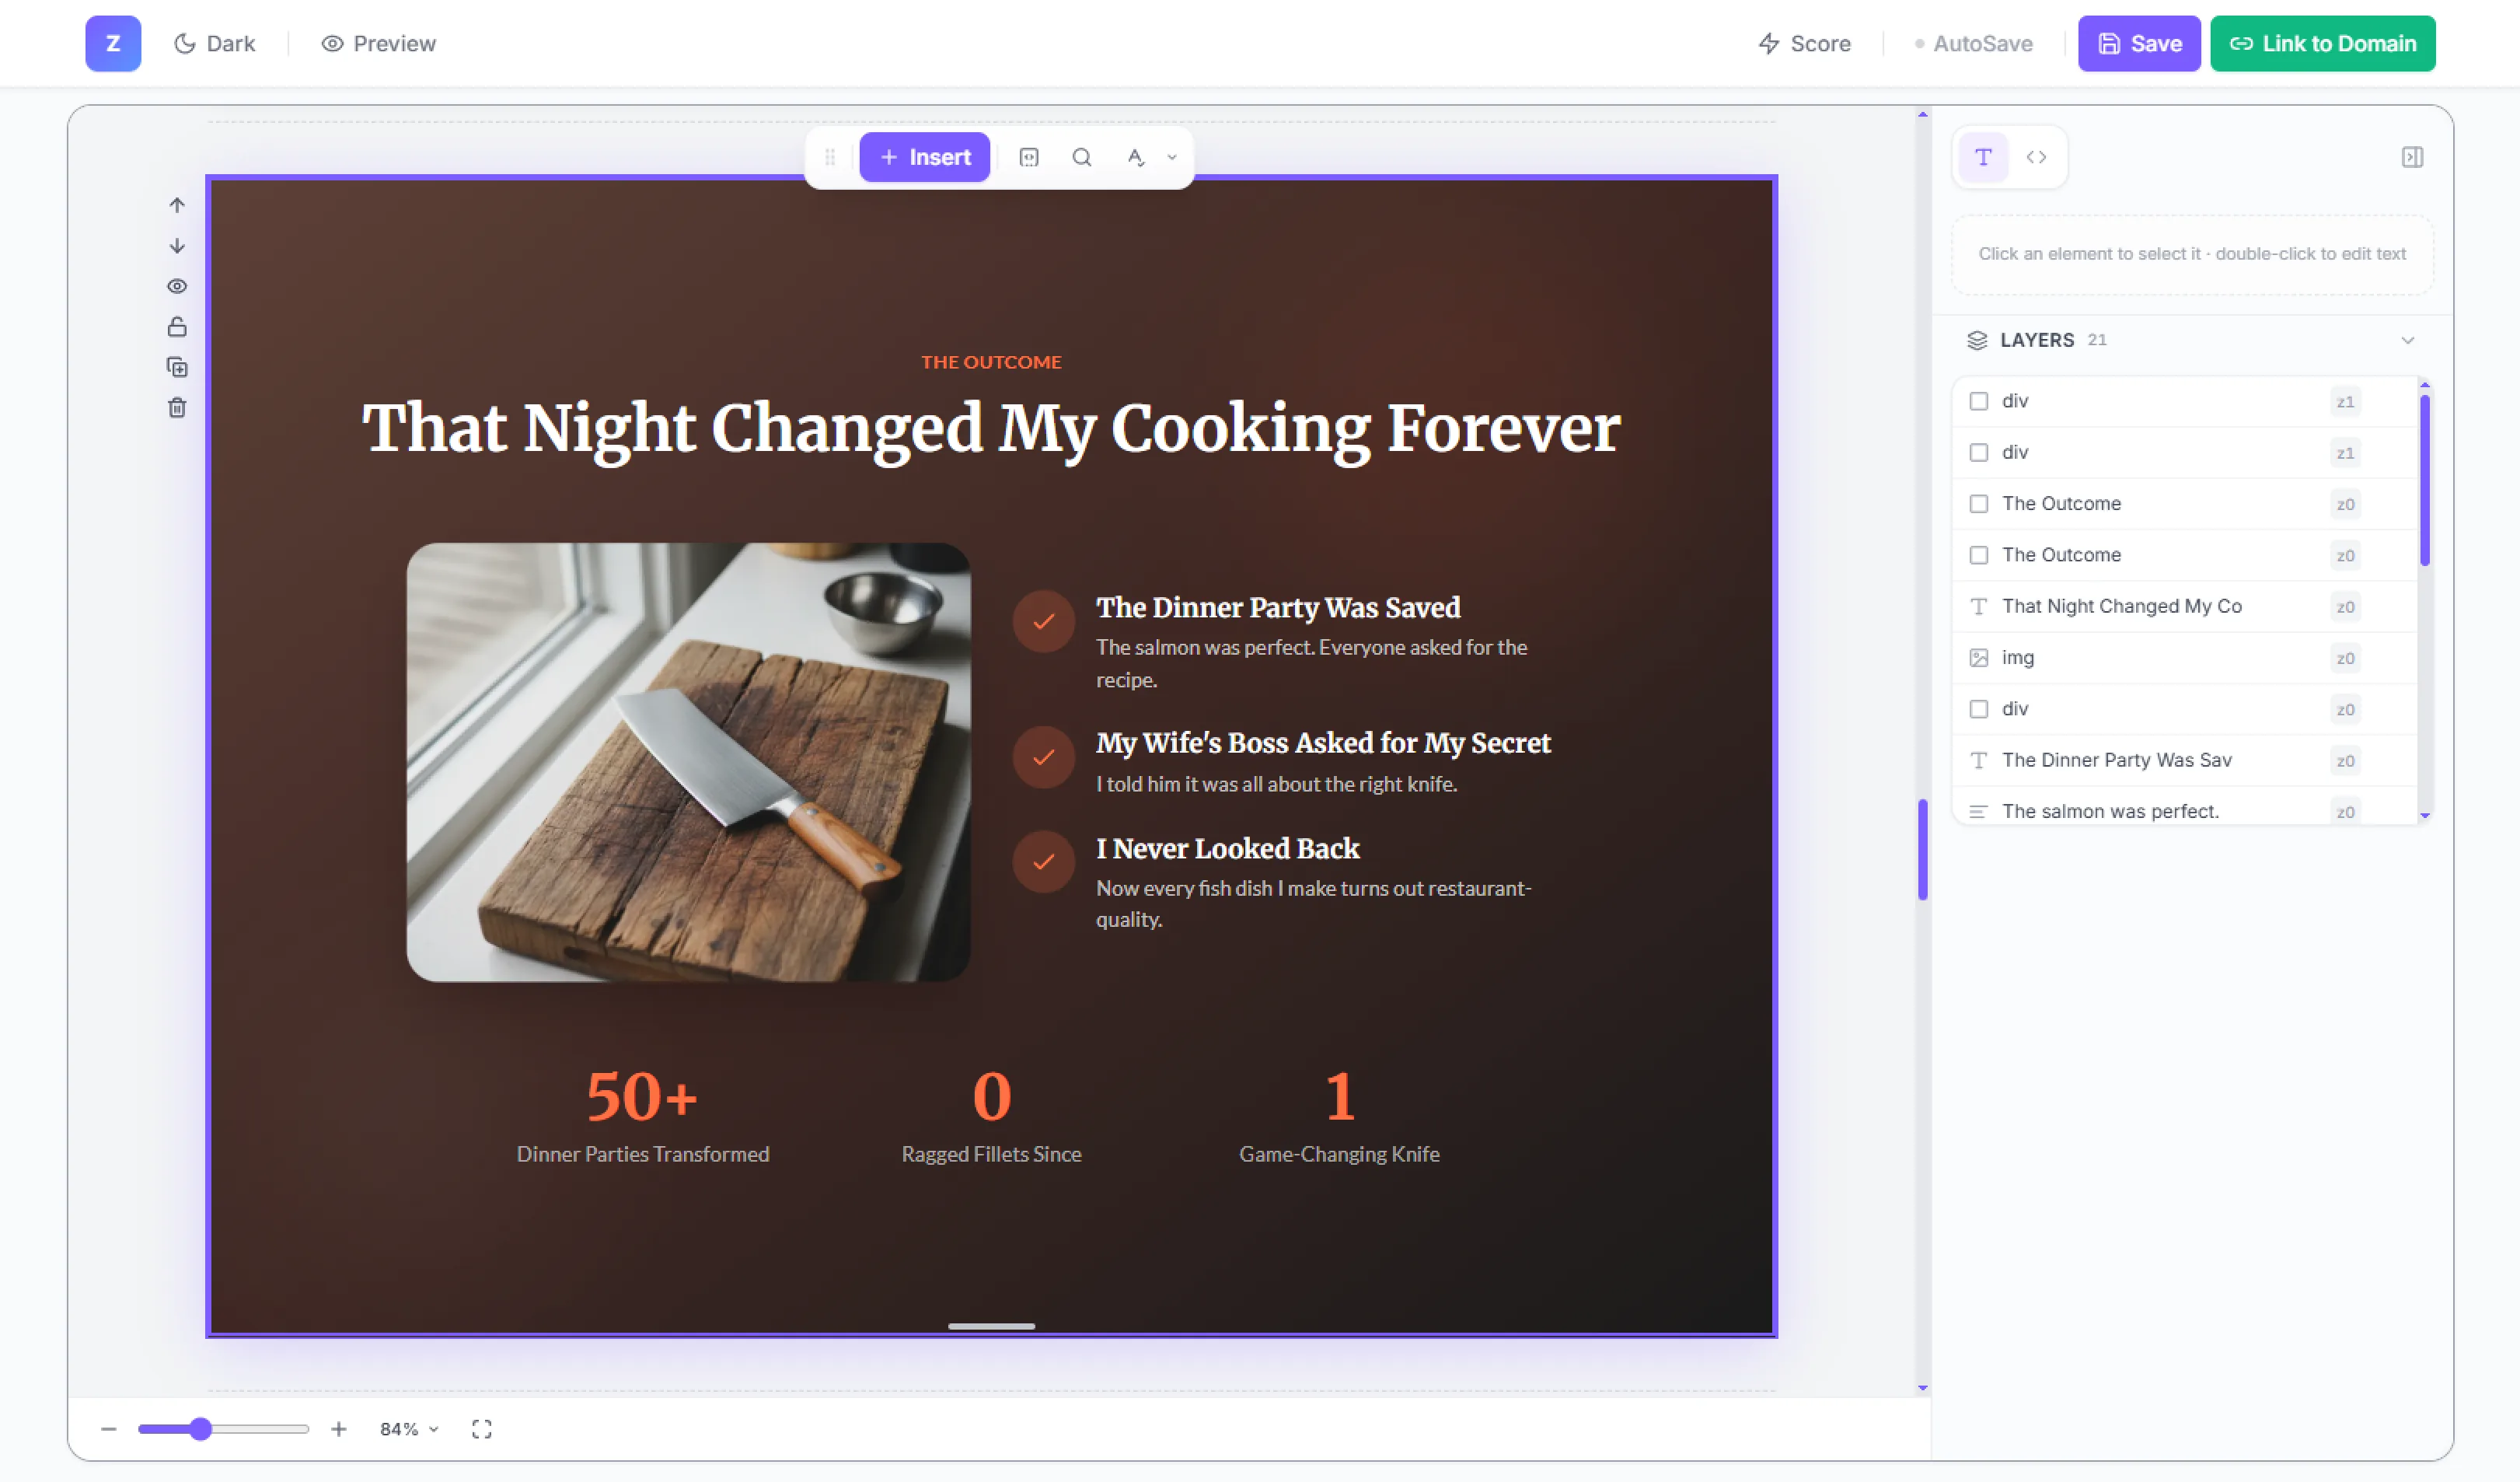This screenshot has width=2520, height=1482.
Task: Click the unlock padlock icon
Action: (x=177, y=327)
